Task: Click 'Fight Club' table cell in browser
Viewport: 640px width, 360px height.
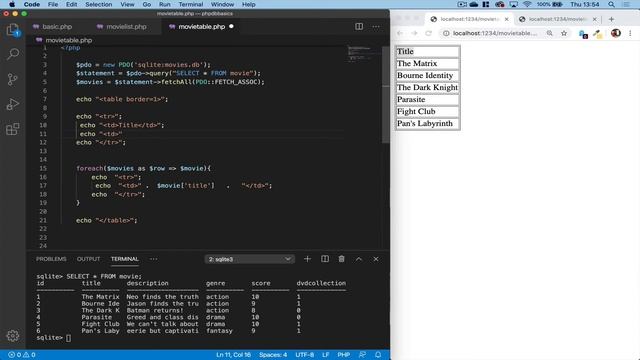Action: click(427, 111)
